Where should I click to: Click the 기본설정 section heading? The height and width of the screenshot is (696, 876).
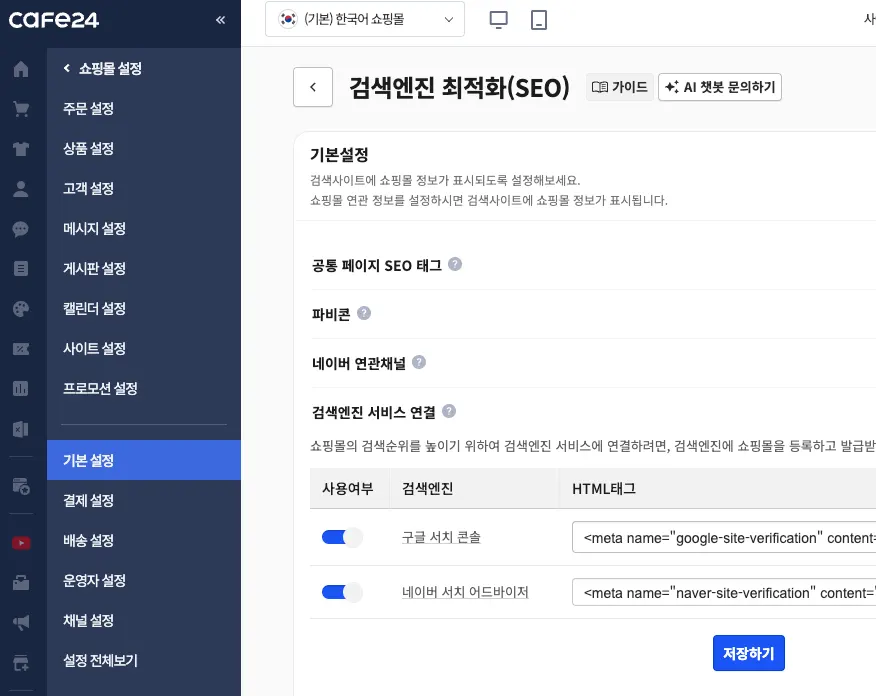pyautogui.click(x=339, y=155)
